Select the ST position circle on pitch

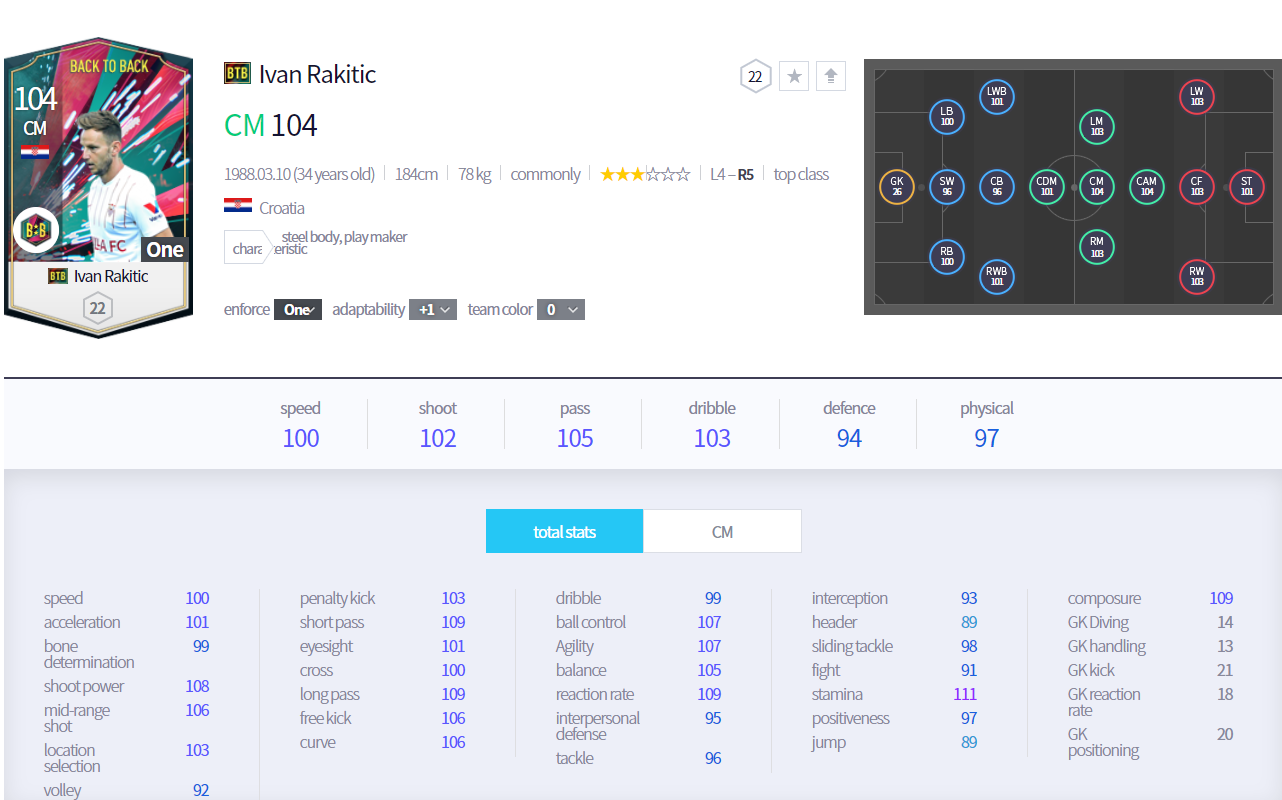click(1246, 187)
